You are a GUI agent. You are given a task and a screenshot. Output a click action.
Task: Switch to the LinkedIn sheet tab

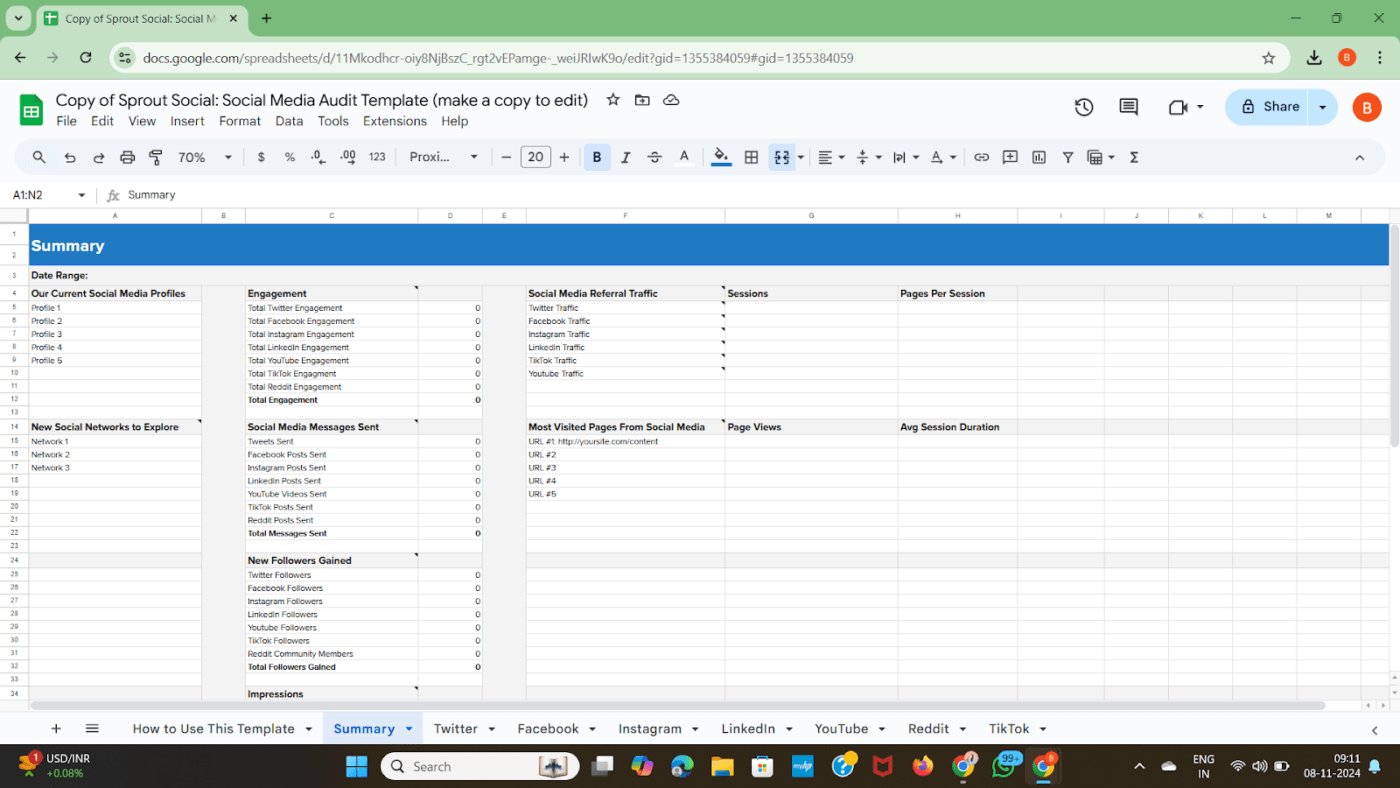pyautogui.click(x=749, y=729)
